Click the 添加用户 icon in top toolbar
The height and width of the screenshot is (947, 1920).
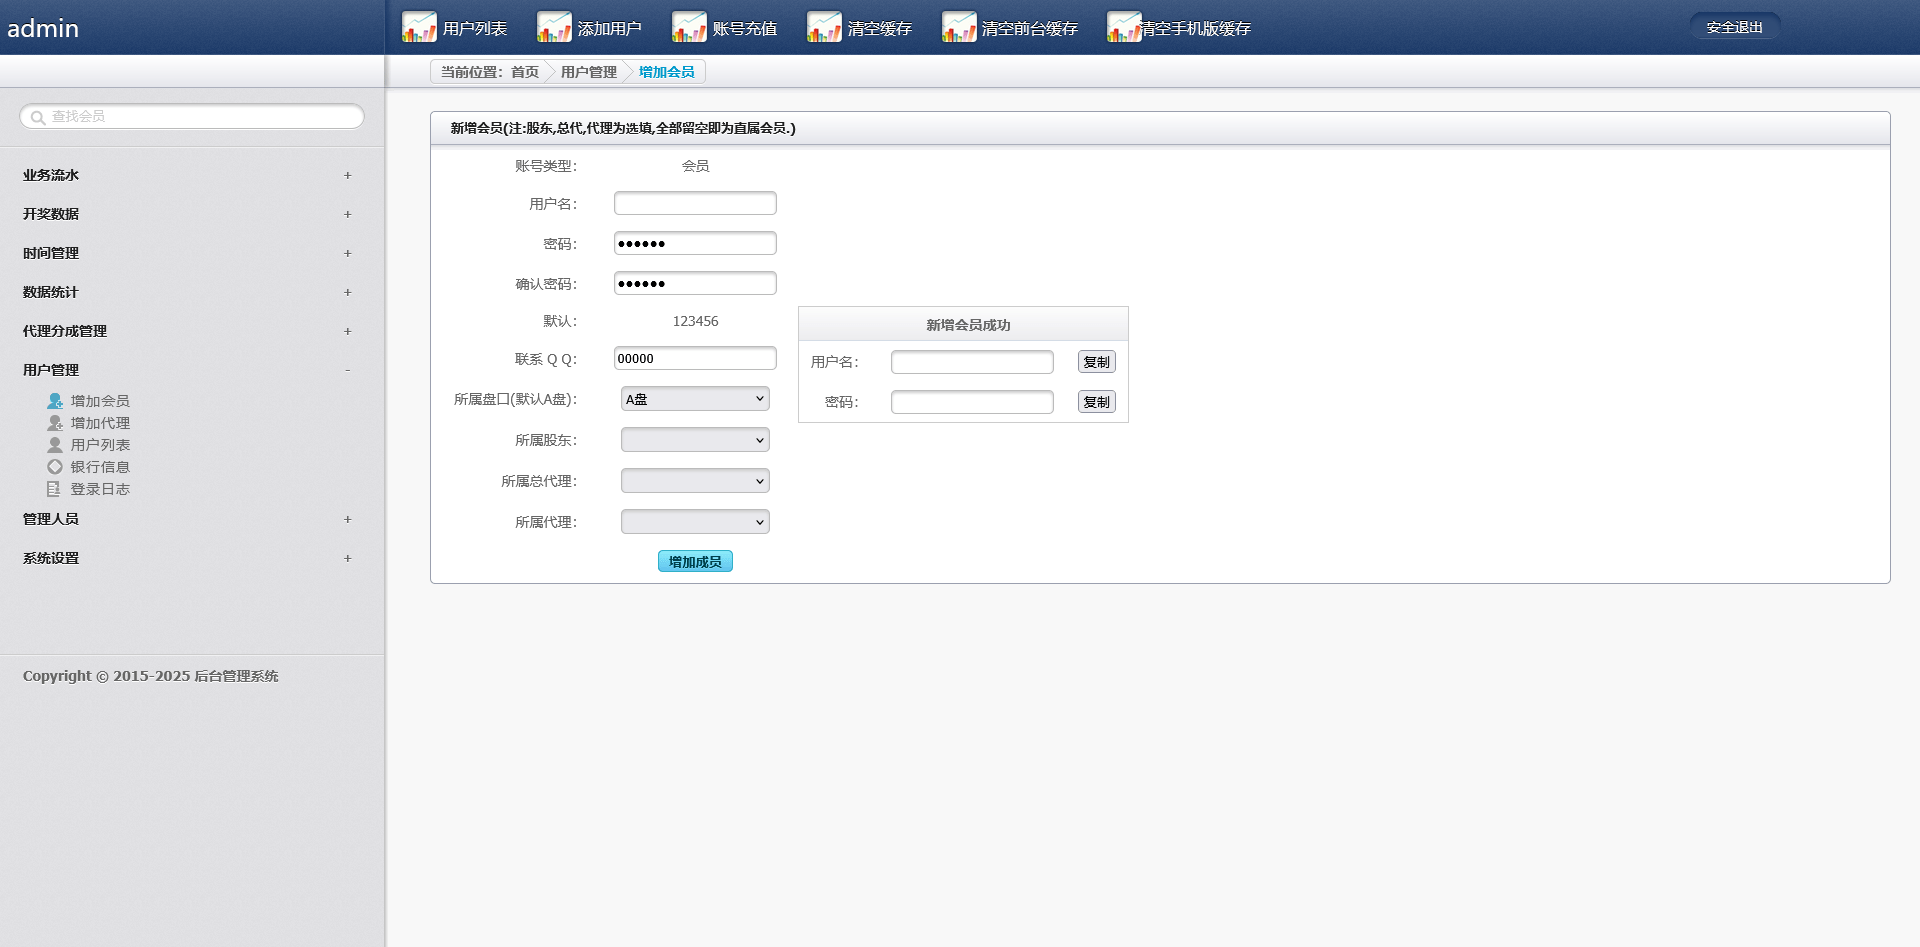click(x=554, y=27)
